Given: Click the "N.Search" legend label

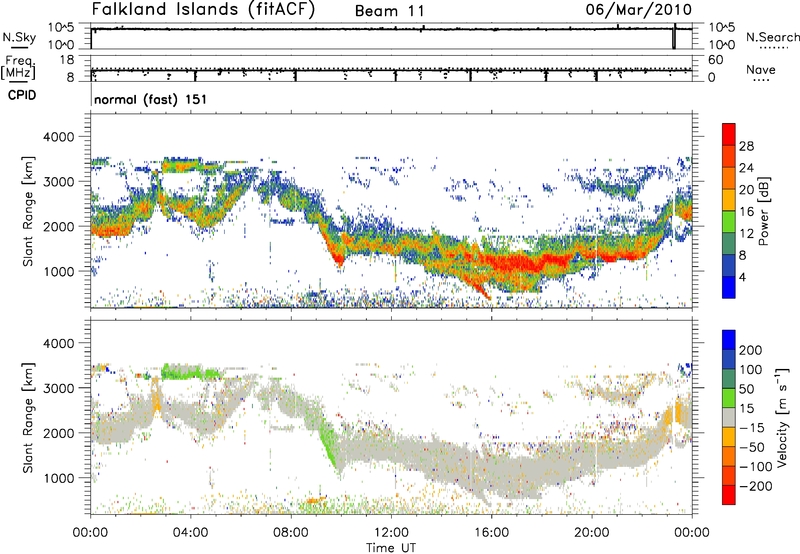Looking at the screenshot, I should 773,37.
